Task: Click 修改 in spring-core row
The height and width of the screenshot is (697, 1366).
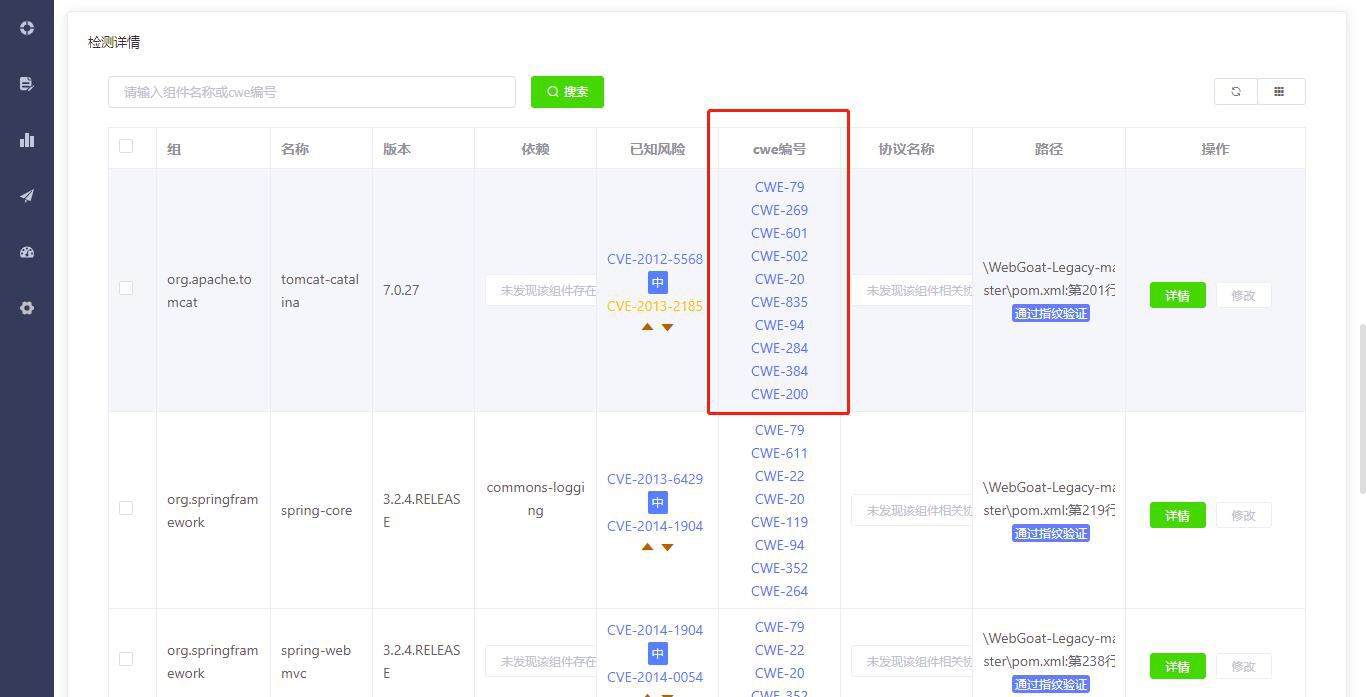Action: [1243, 515]
